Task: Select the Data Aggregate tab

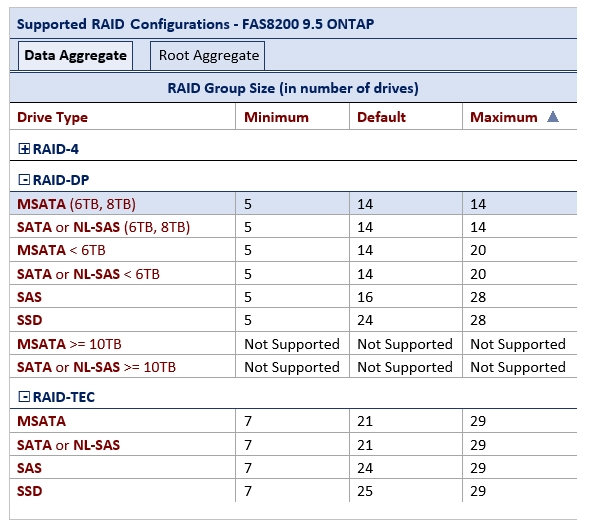Action: tap(76, 56)
